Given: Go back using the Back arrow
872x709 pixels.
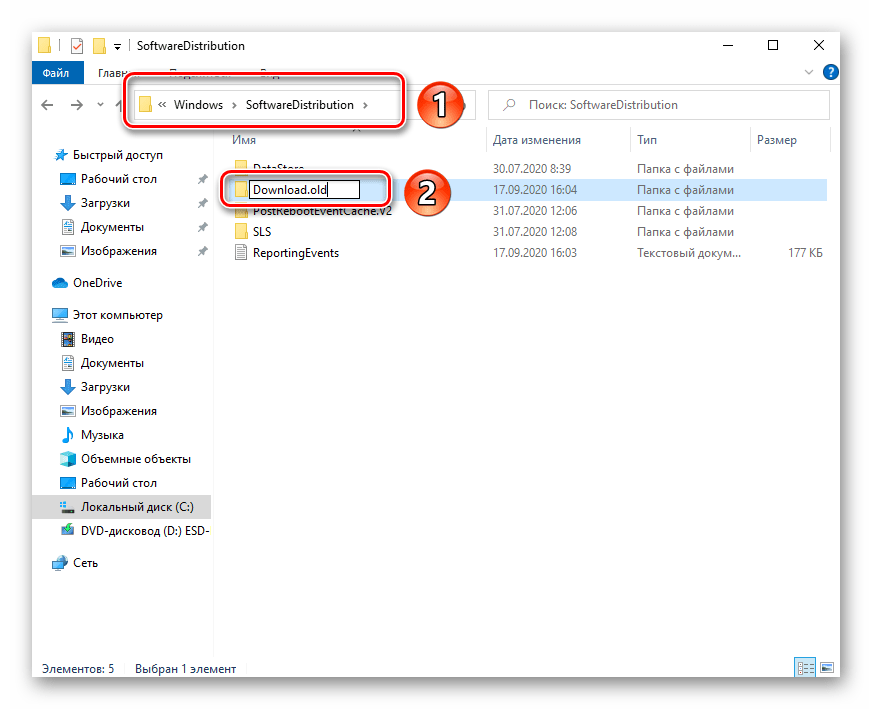Looking at the screenshot, I should (46, 105).
